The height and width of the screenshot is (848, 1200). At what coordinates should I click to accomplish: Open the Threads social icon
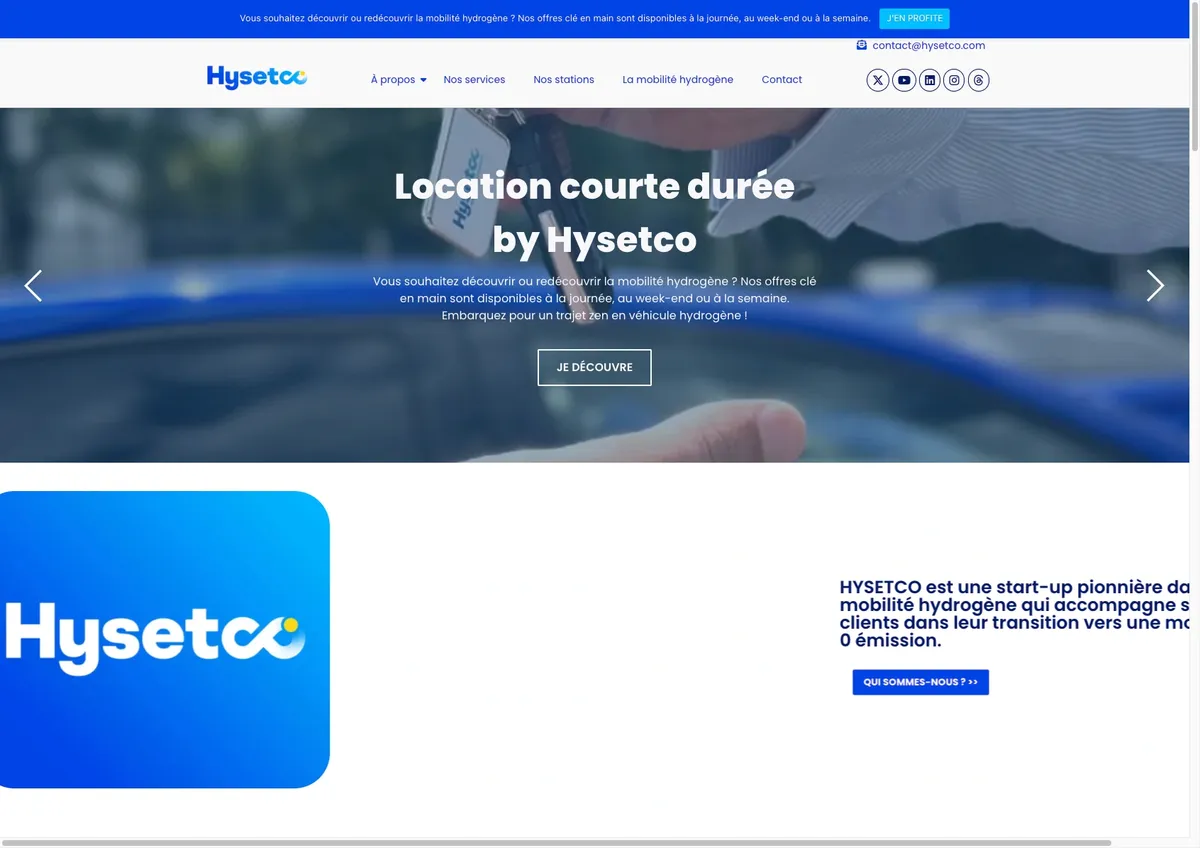pyautogui.click(x=979, y=80)
